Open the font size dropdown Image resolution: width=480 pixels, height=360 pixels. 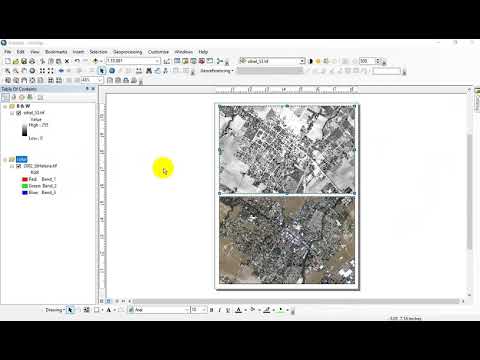click(x=204, y=310)
